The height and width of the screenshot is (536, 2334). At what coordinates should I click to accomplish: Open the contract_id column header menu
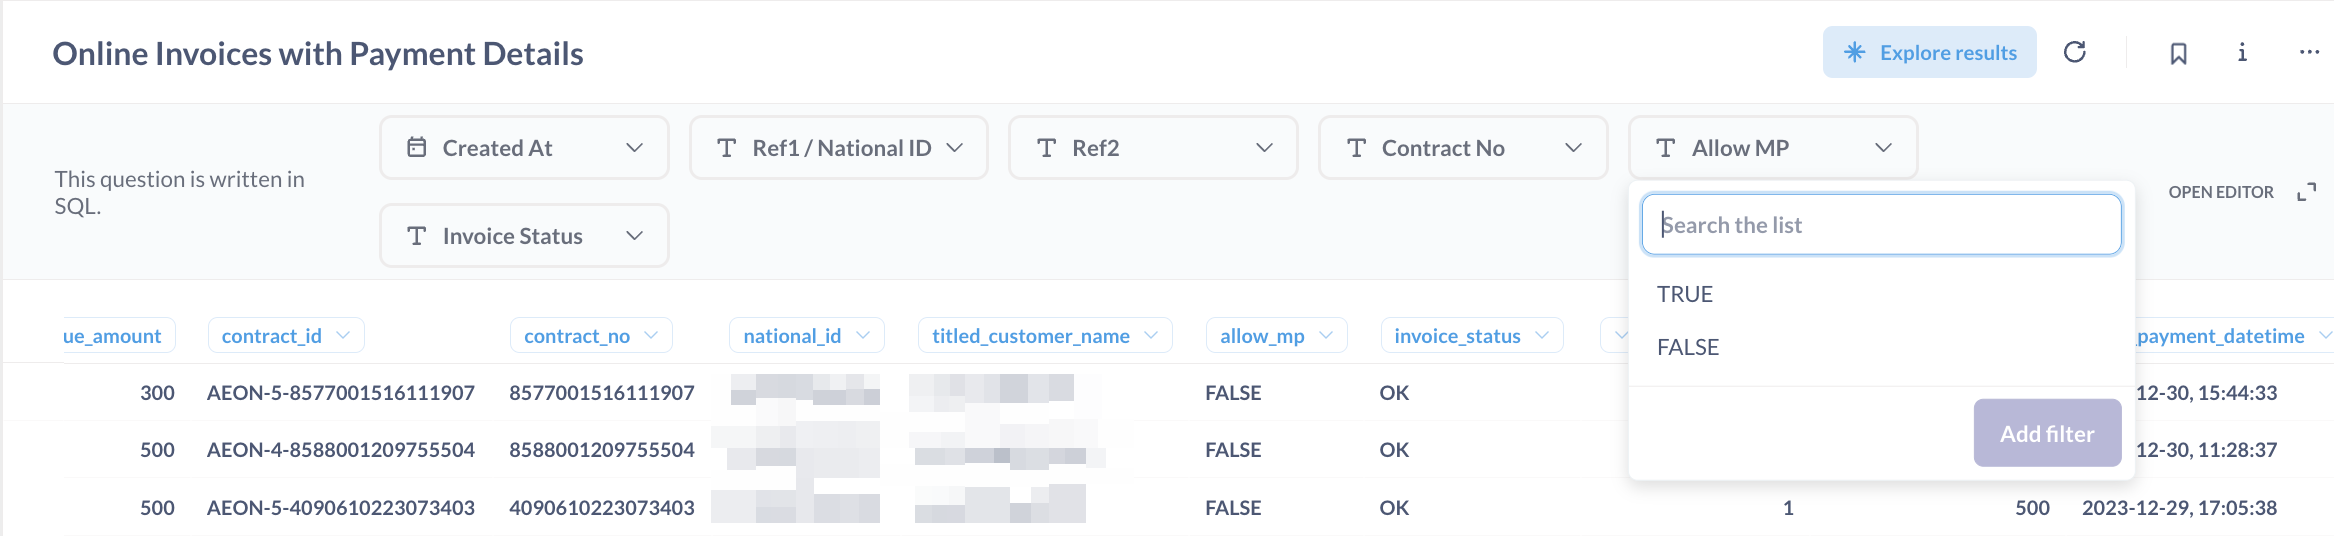343,335
